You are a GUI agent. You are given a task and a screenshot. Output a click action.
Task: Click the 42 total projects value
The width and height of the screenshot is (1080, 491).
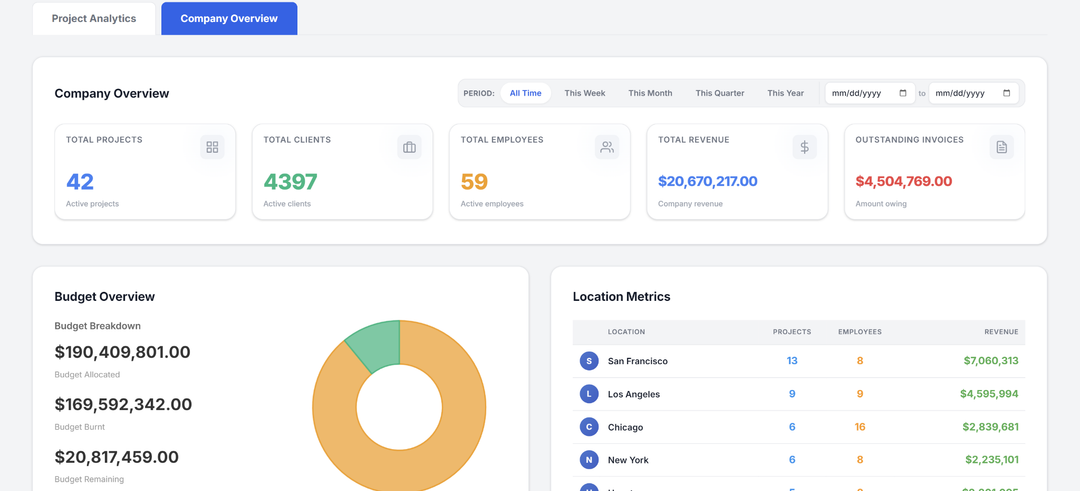tap(80, 182)
